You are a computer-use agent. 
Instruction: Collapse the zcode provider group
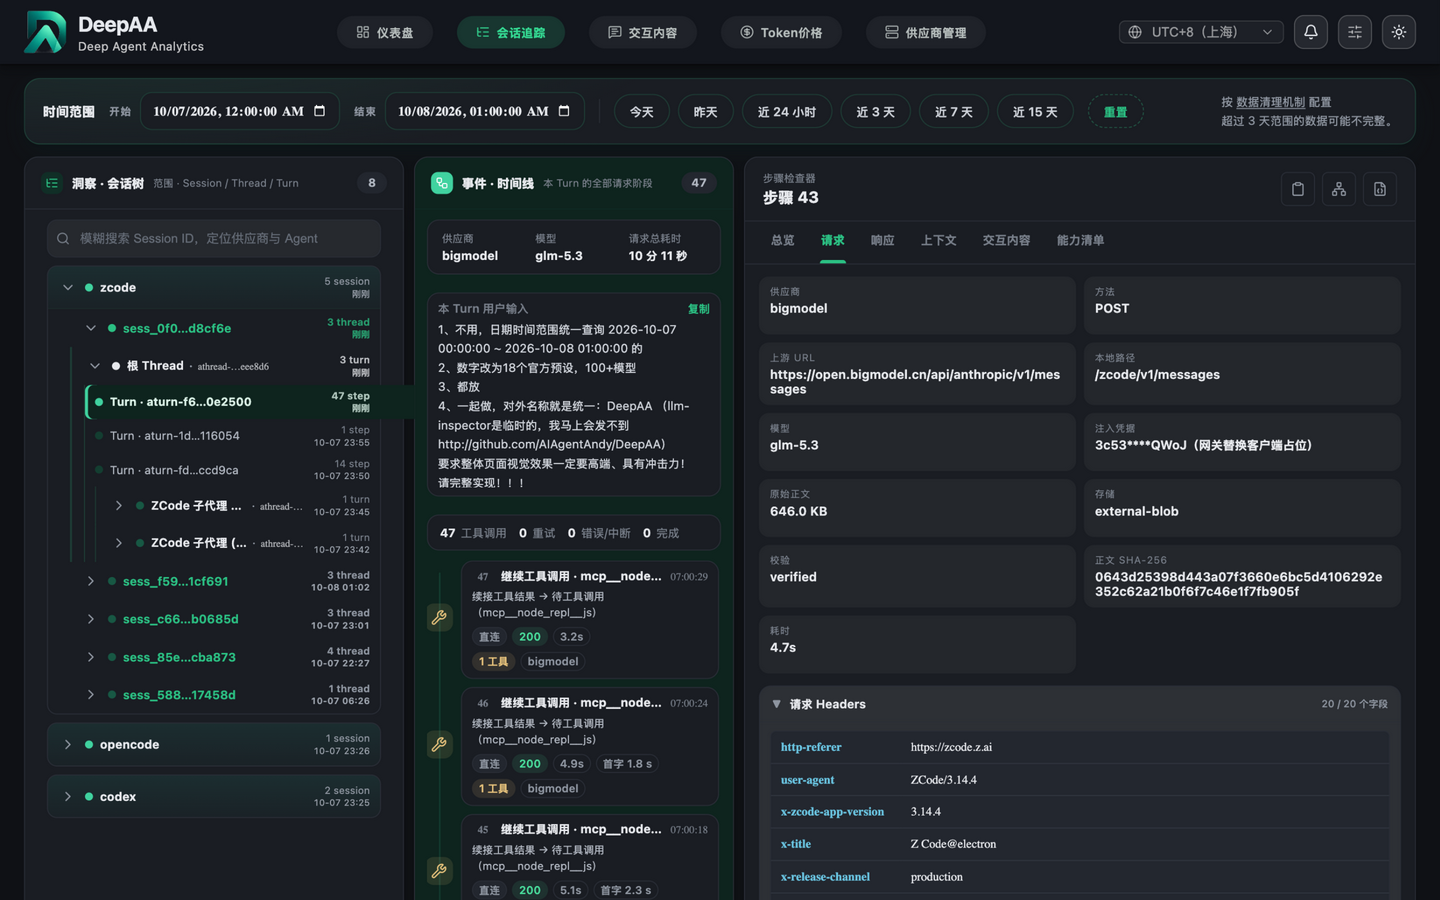pos(68,288)
